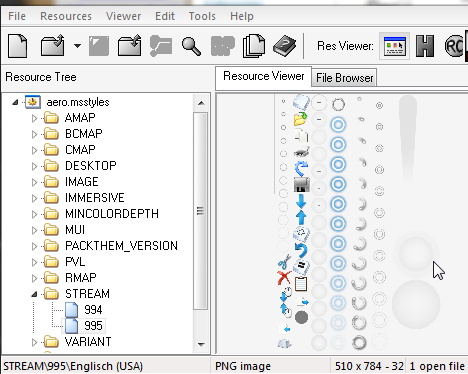This screenshot has height=374, width=468.
Task: Click the aero.msstyles file icon
Action: [33, 102]
